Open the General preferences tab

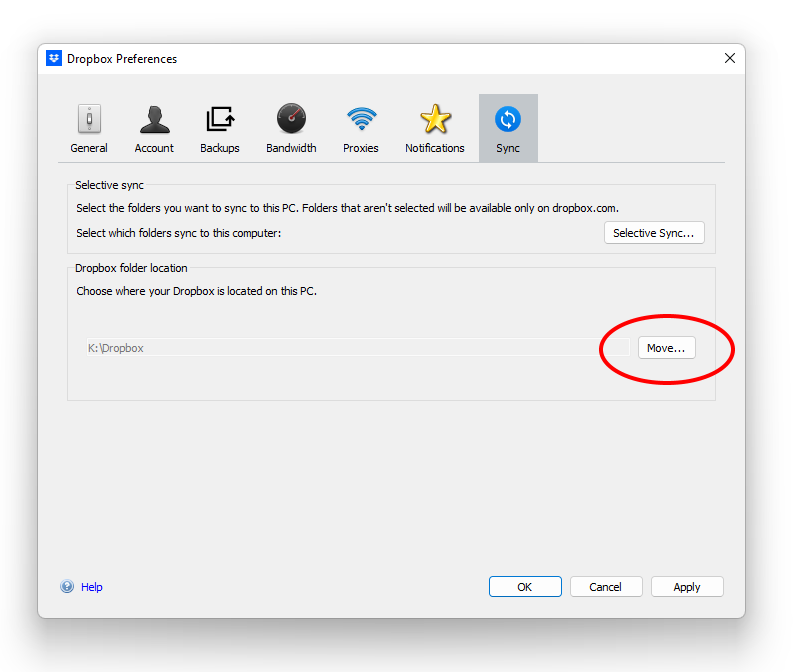click(x=89, y=128)
